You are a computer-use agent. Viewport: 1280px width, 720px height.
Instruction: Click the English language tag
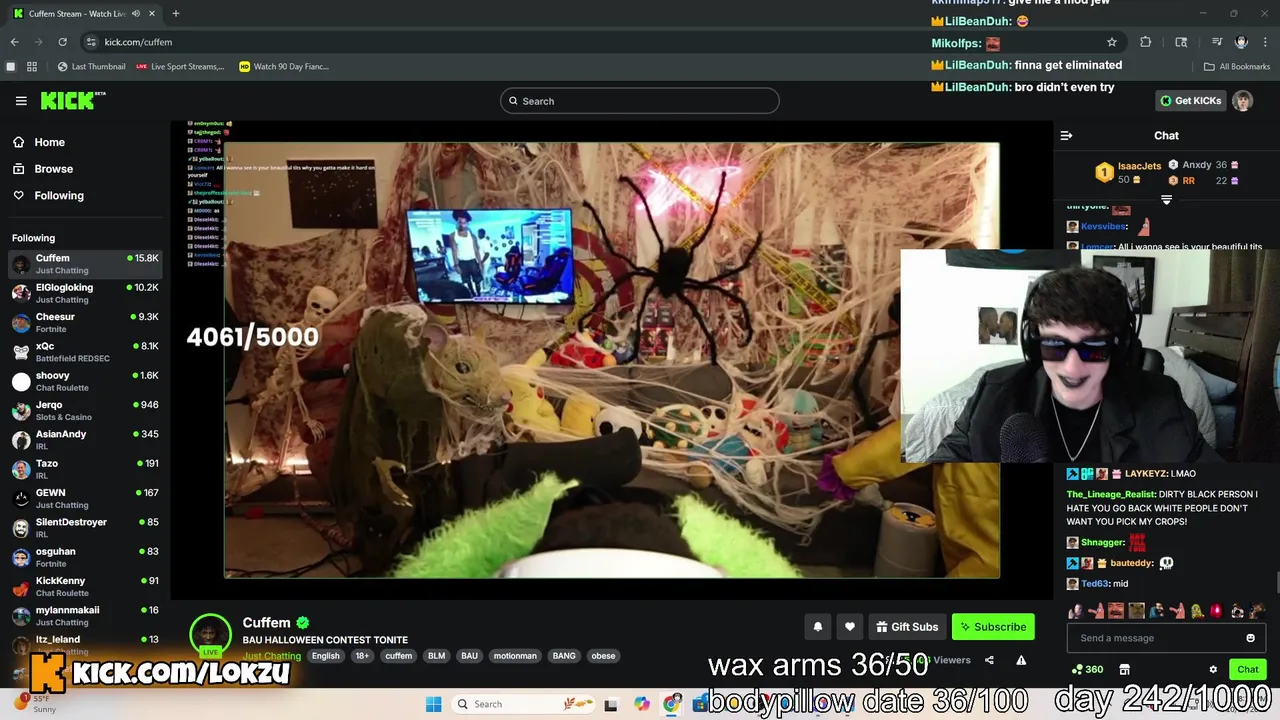326,656
